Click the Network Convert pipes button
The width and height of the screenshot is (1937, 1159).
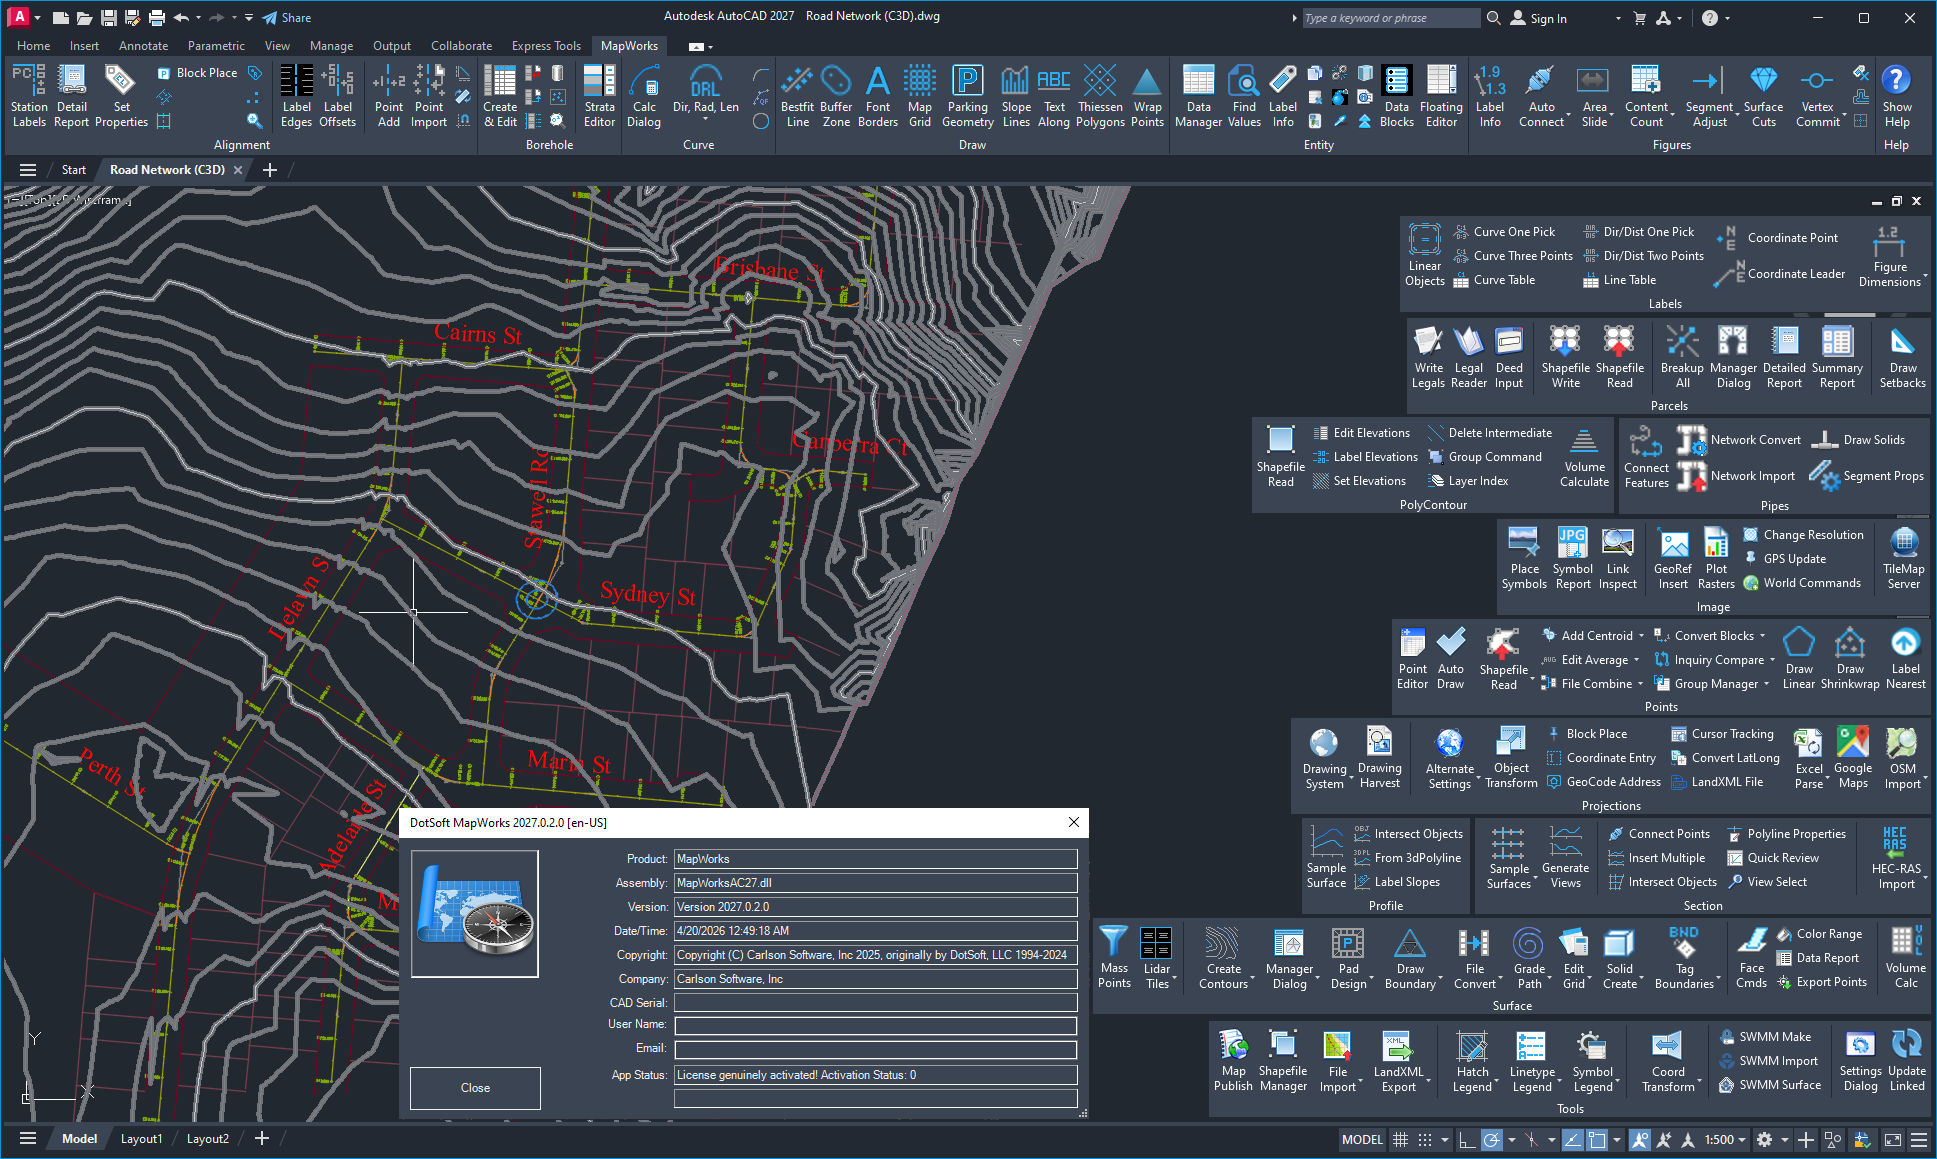[x=1741, y=440]
